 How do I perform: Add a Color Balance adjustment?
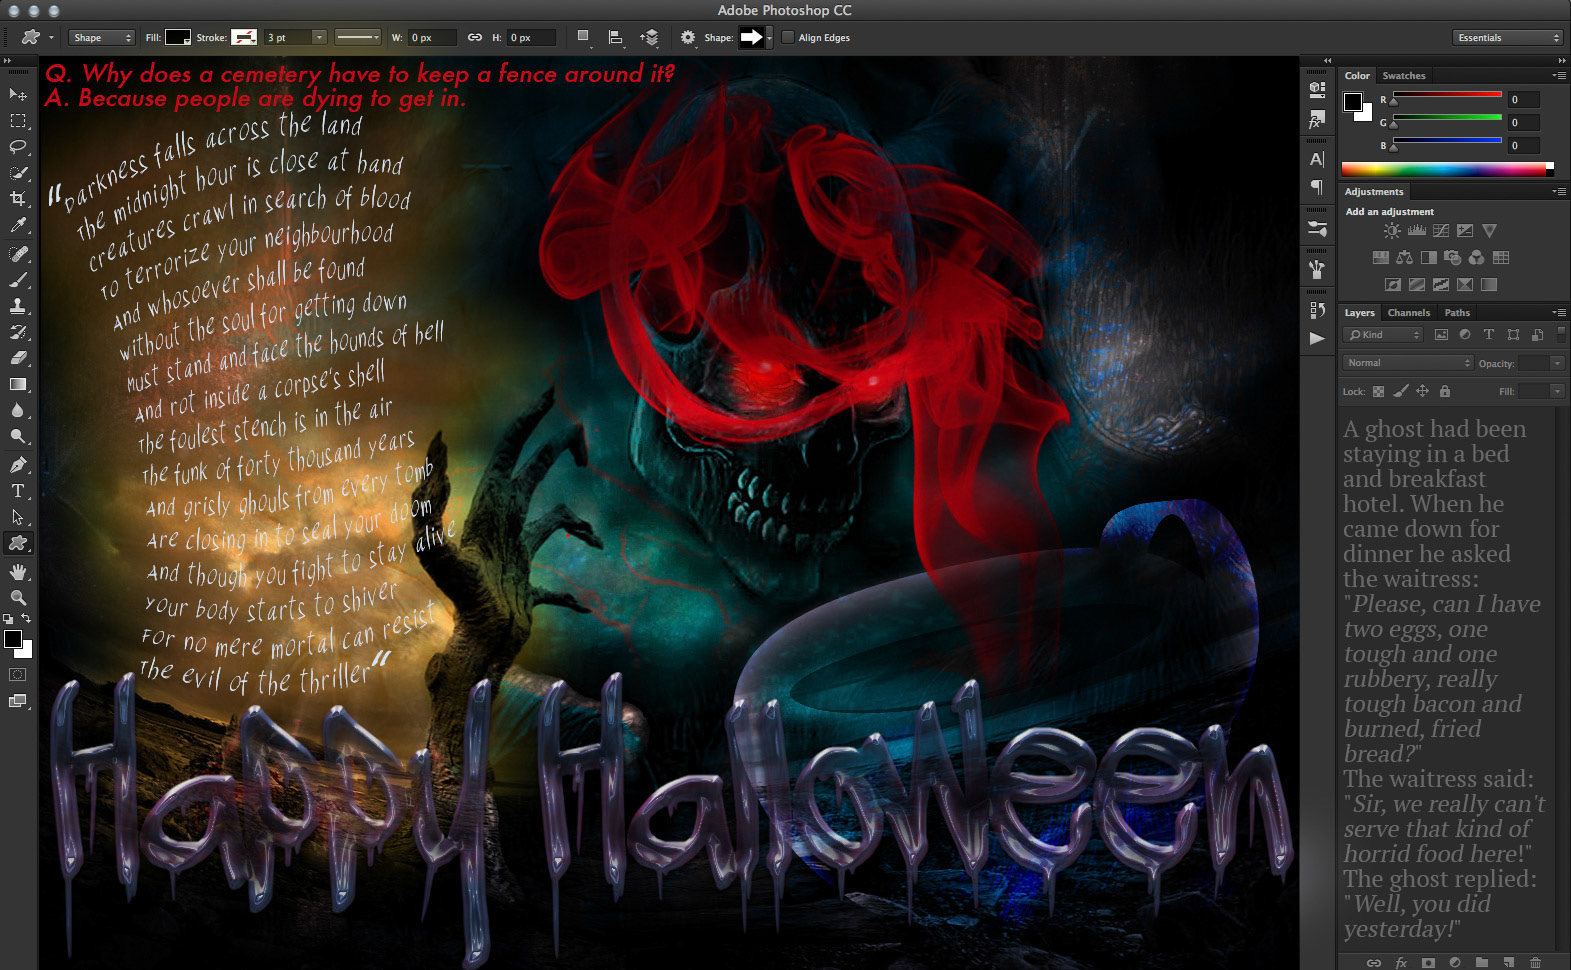pos(1405,258)
